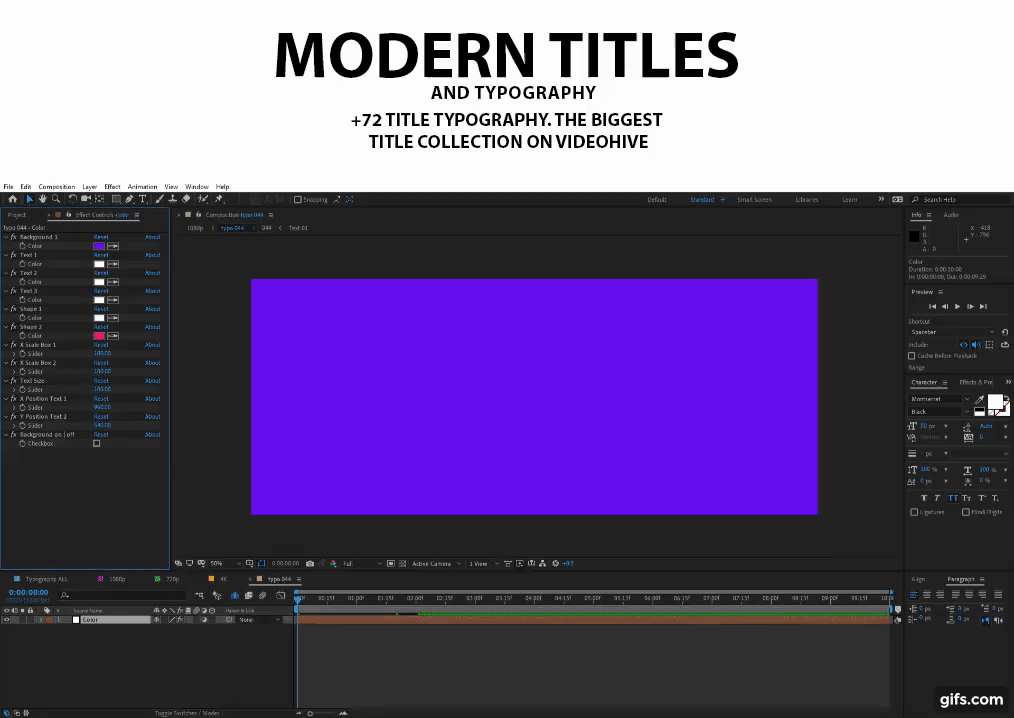Select the Eraser tool
Viewport: 1014px width, 718px height.
(x=186, y=199)
